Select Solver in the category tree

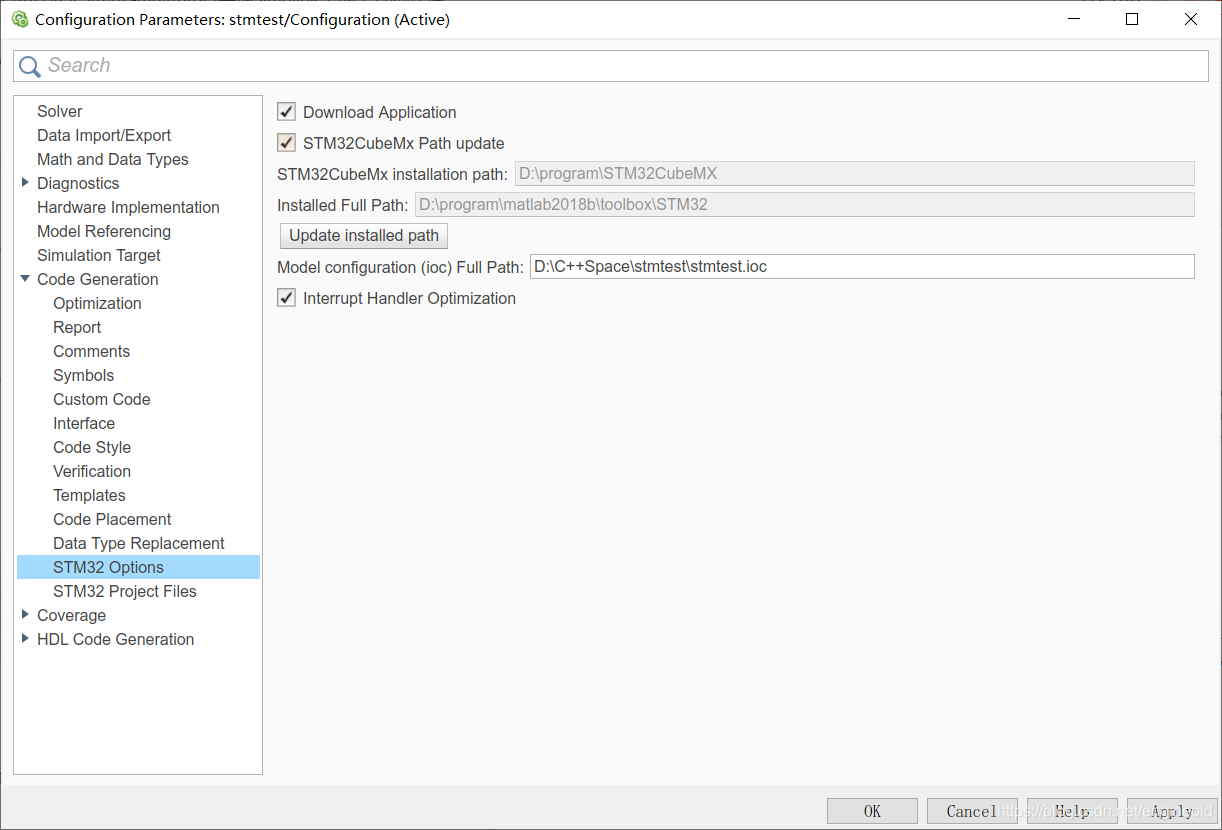point(60,111)
